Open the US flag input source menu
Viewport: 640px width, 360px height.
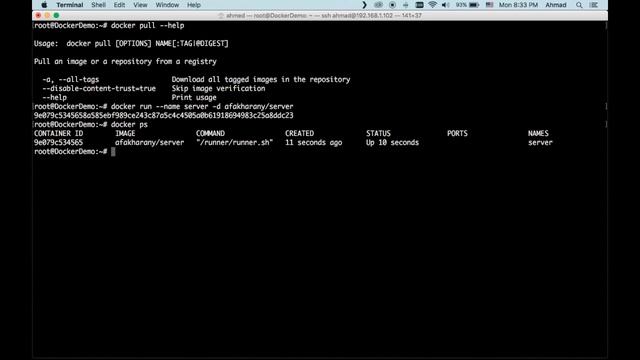click(489, 5)
